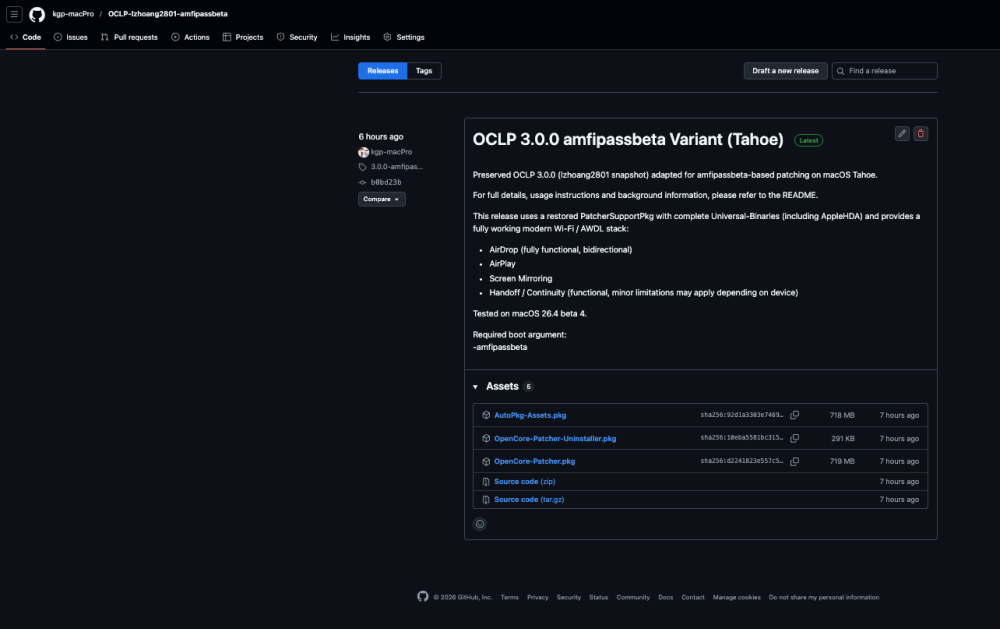Open the 3.0.0-amfipas... tag link
1000x629 pixels.
[x=397, y=167]
